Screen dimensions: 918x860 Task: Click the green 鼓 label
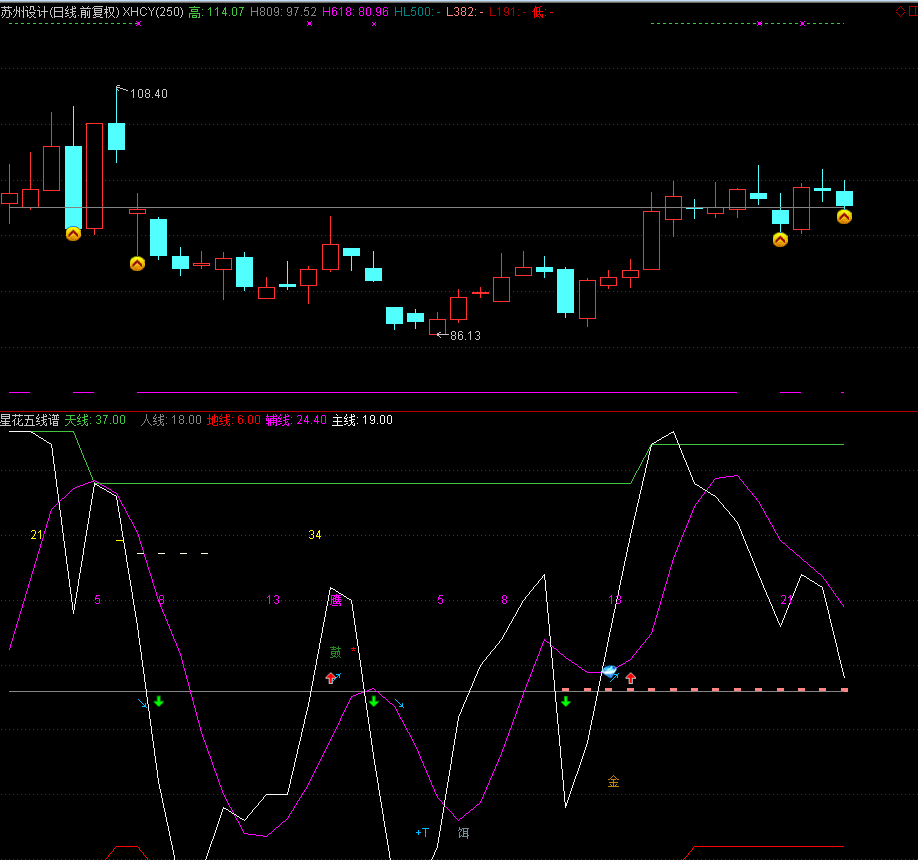(x=335, y=652)
